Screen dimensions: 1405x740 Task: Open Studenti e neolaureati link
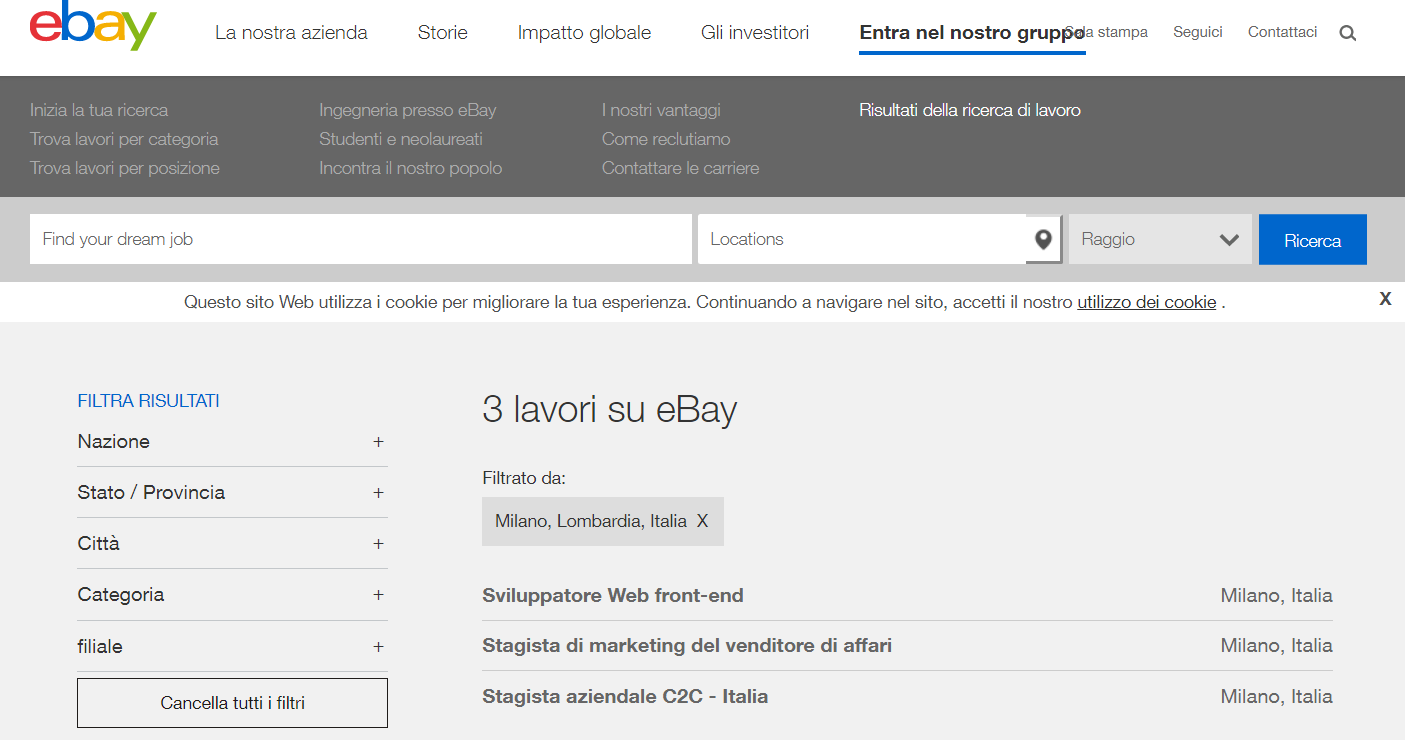[401, 139]
